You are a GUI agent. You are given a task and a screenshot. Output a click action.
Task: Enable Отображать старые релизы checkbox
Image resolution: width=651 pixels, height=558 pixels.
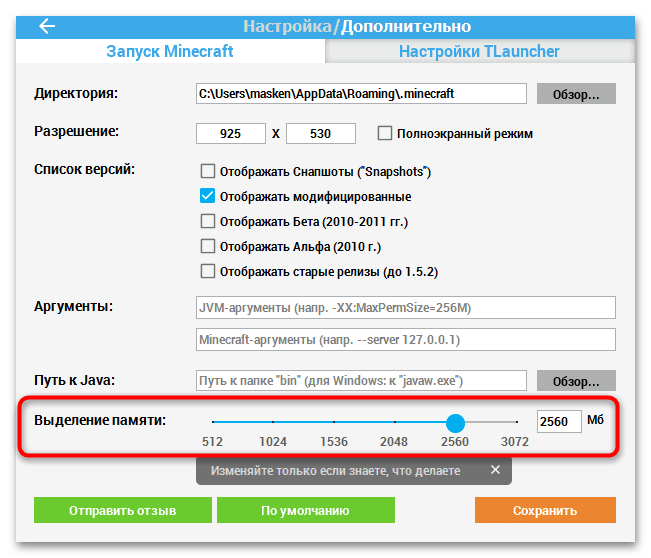point(208,271)
